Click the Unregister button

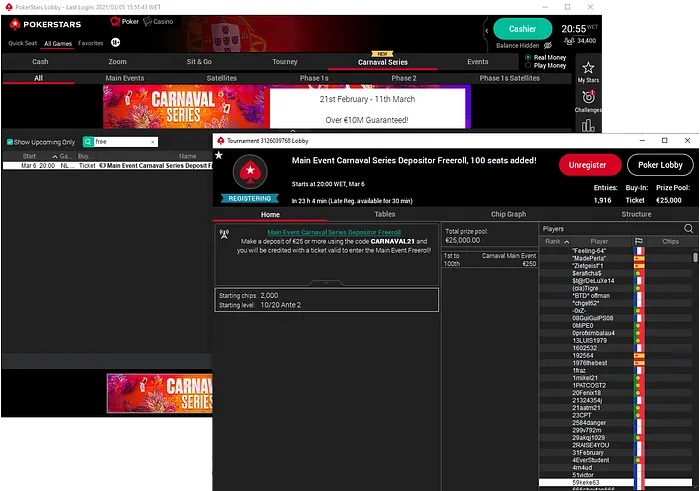click(590, 165)
